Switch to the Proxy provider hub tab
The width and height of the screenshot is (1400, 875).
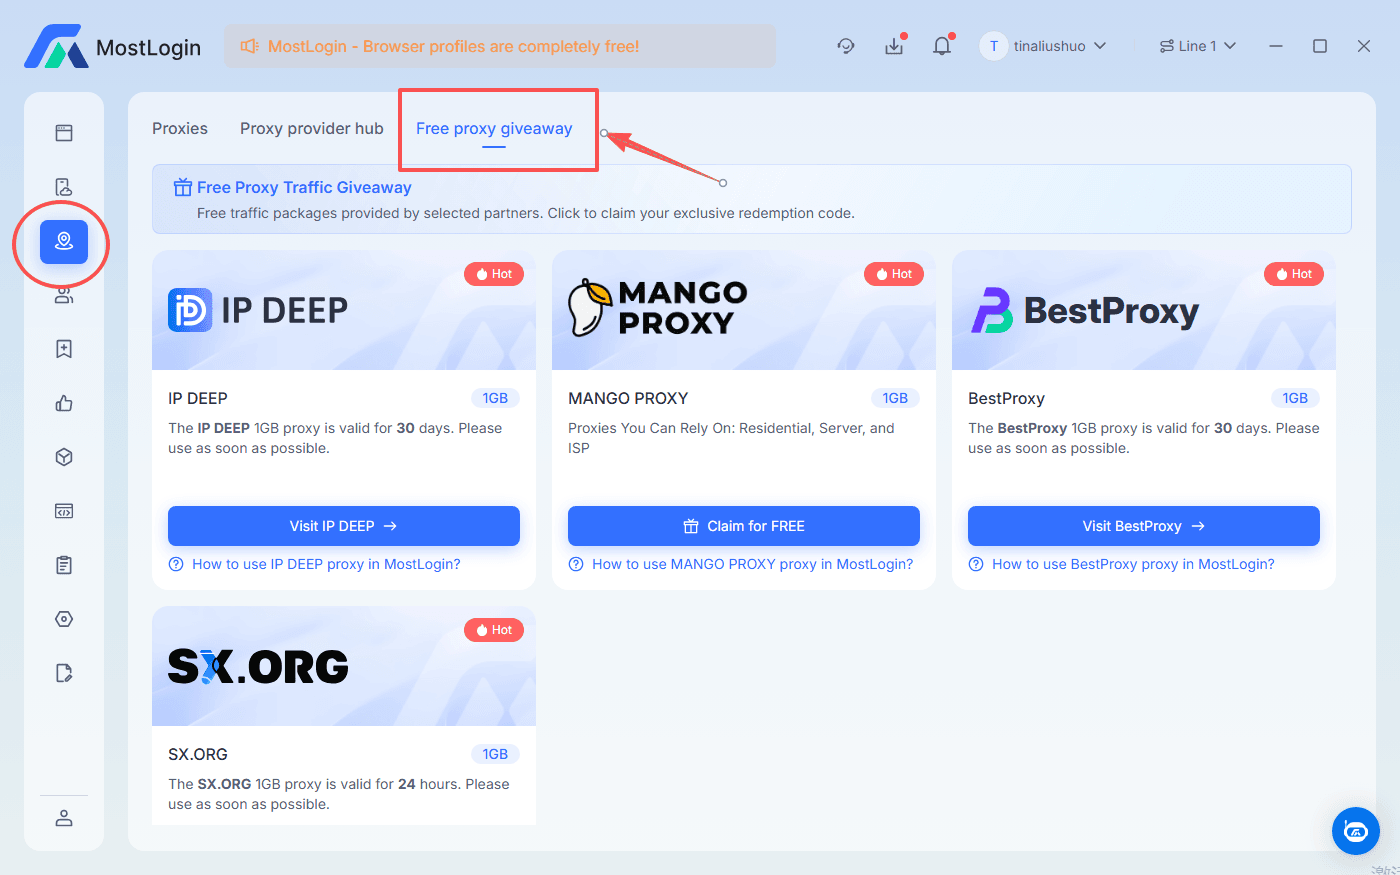coord(311,128)
